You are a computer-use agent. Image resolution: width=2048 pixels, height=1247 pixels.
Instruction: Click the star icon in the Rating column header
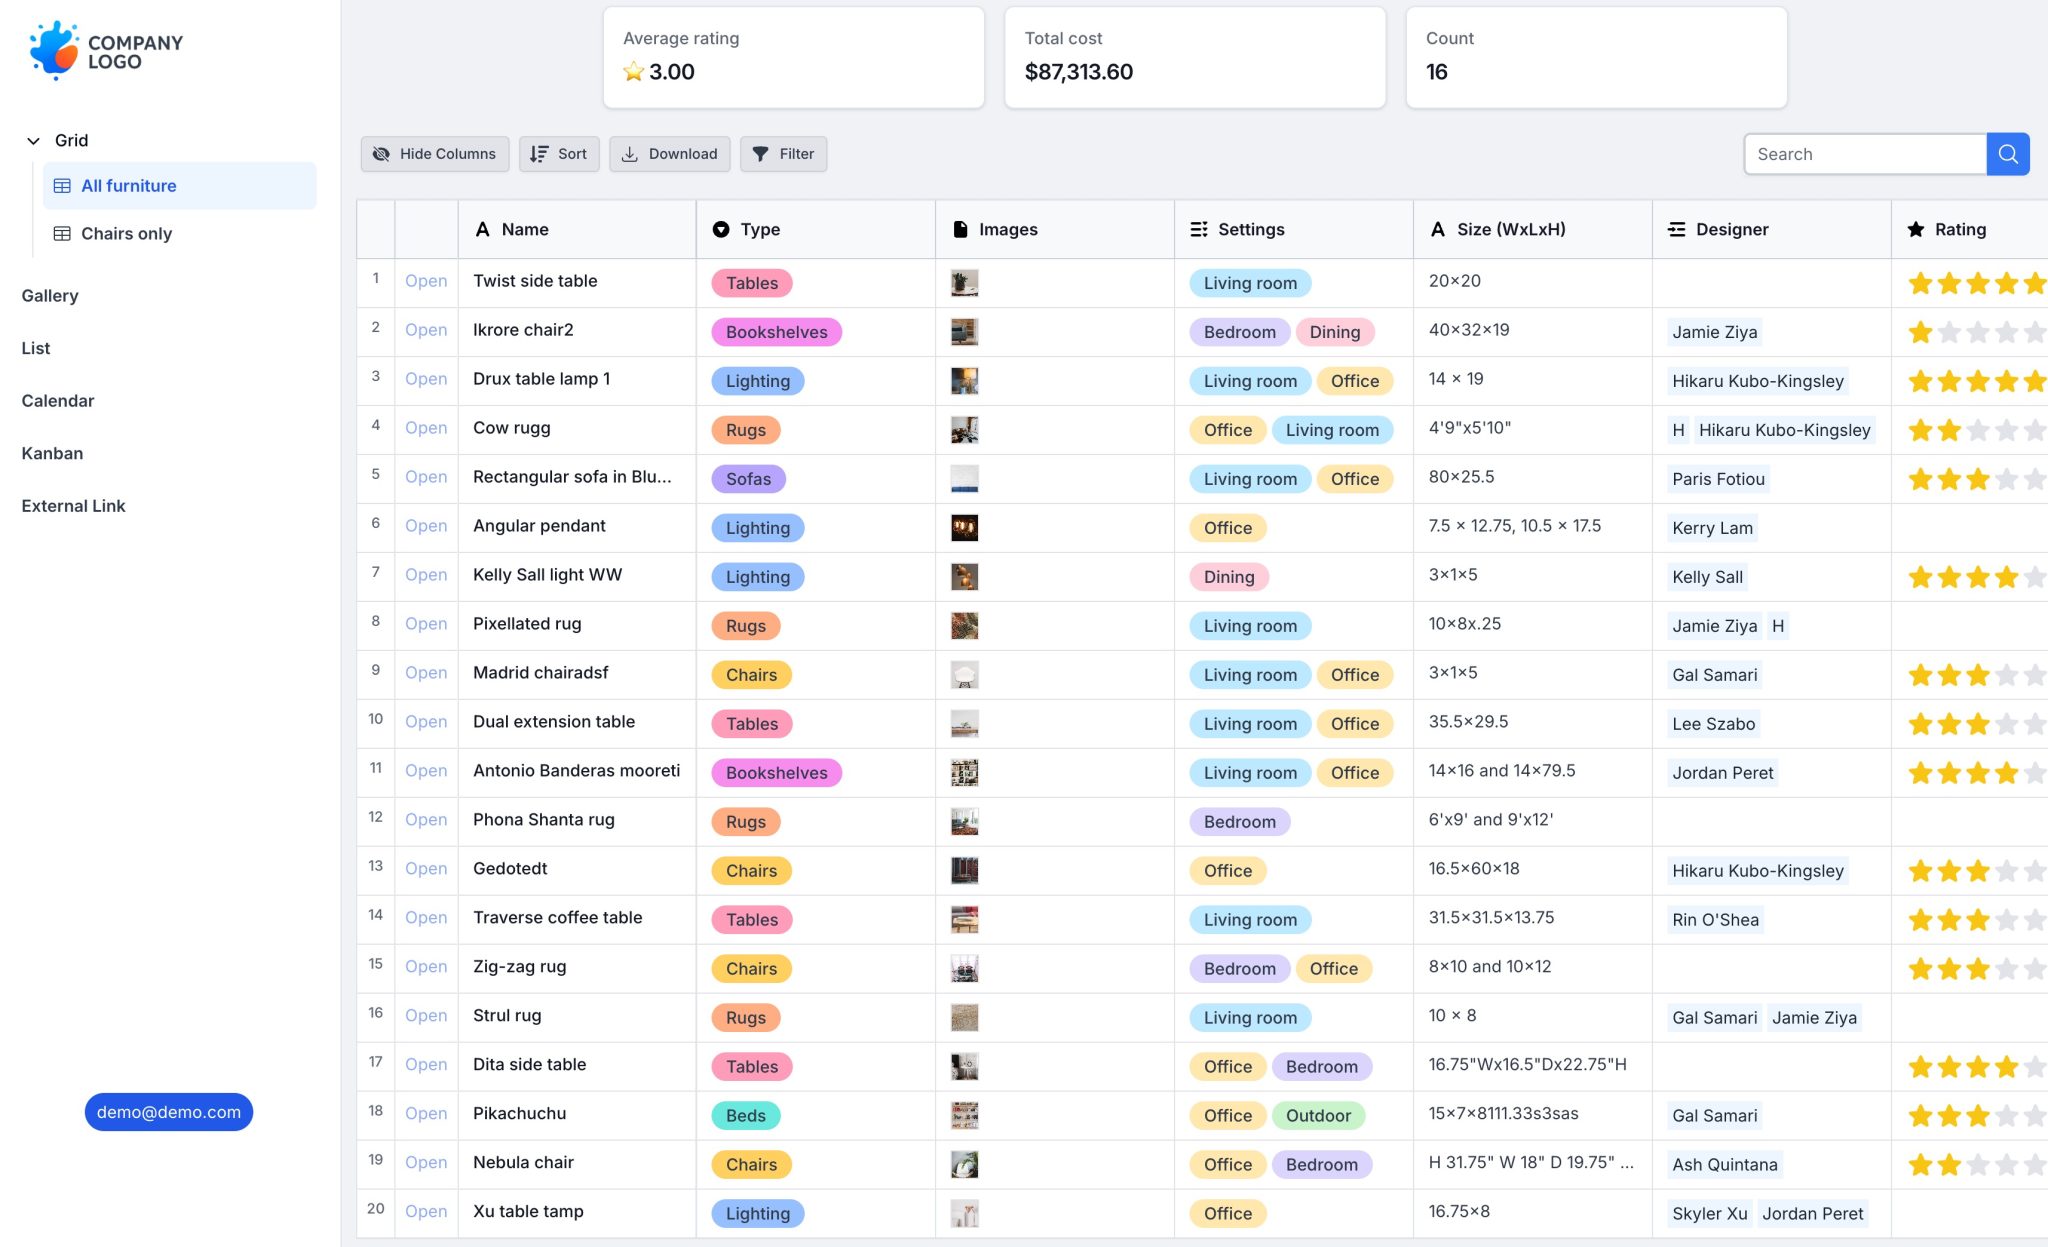tap(1915, 229)
